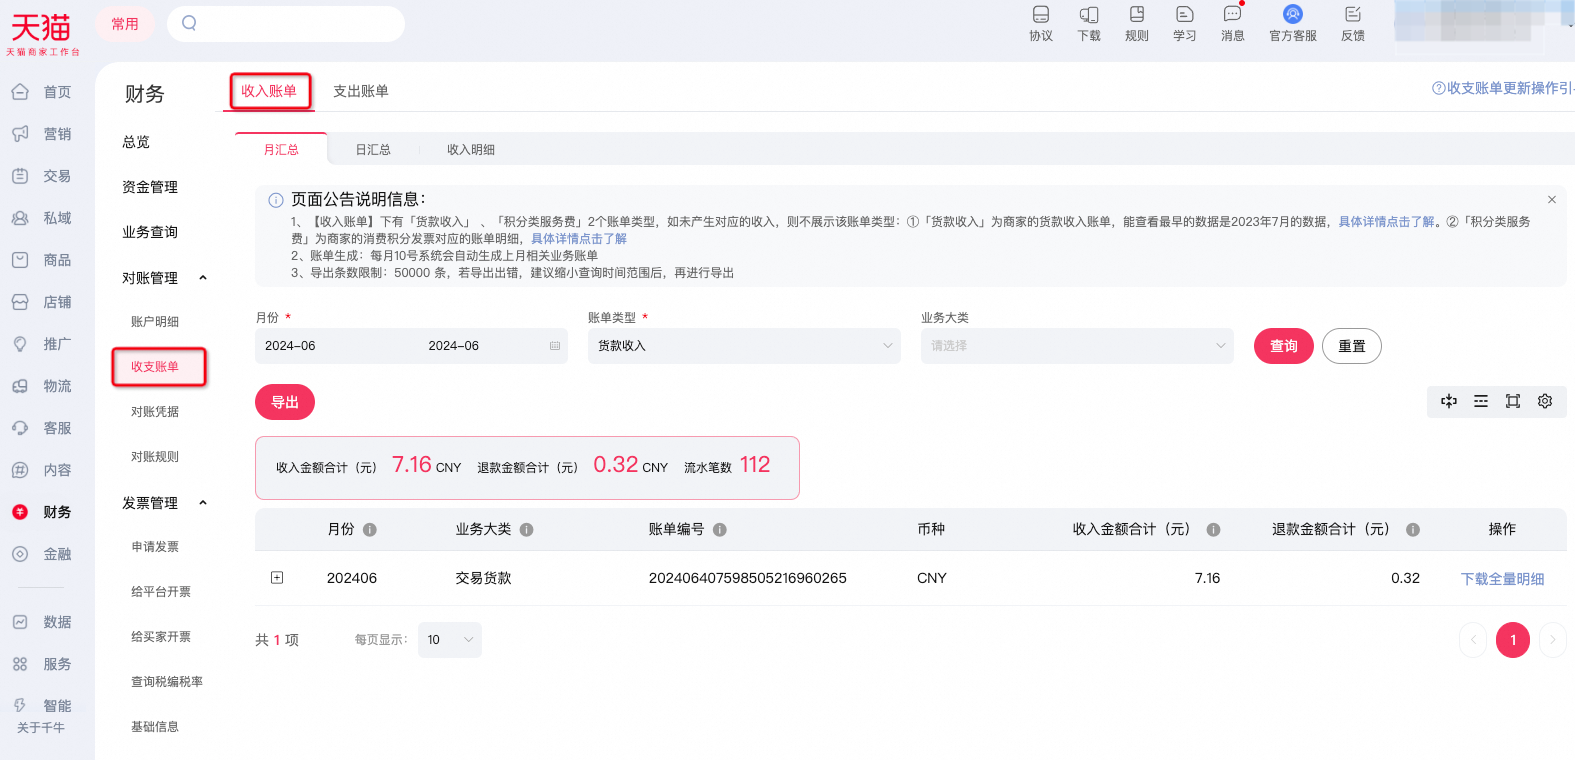Image resolution: width=1575 pixels, height=760 pixels.
Task: Open the 反馈 feedback icon
Action: pyautogui.click(x=1353, y=24)
